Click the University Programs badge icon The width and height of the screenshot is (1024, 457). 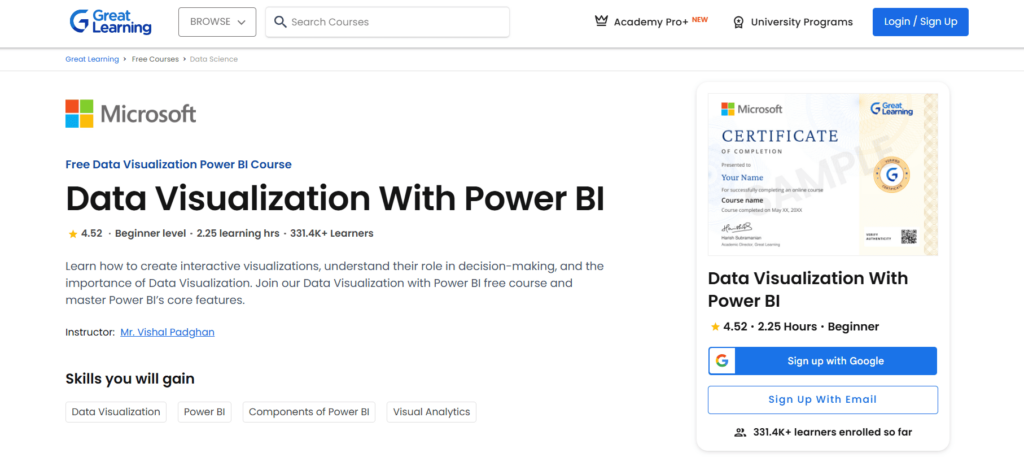point(738,22)
